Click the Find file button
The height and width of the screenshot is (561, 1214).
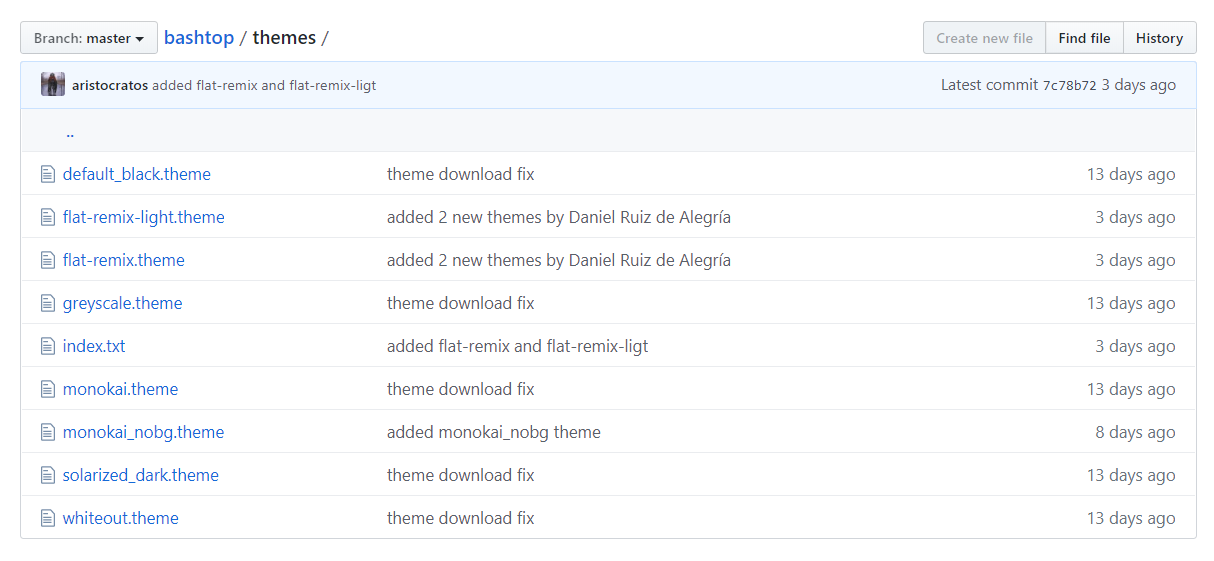point(1084,38)
